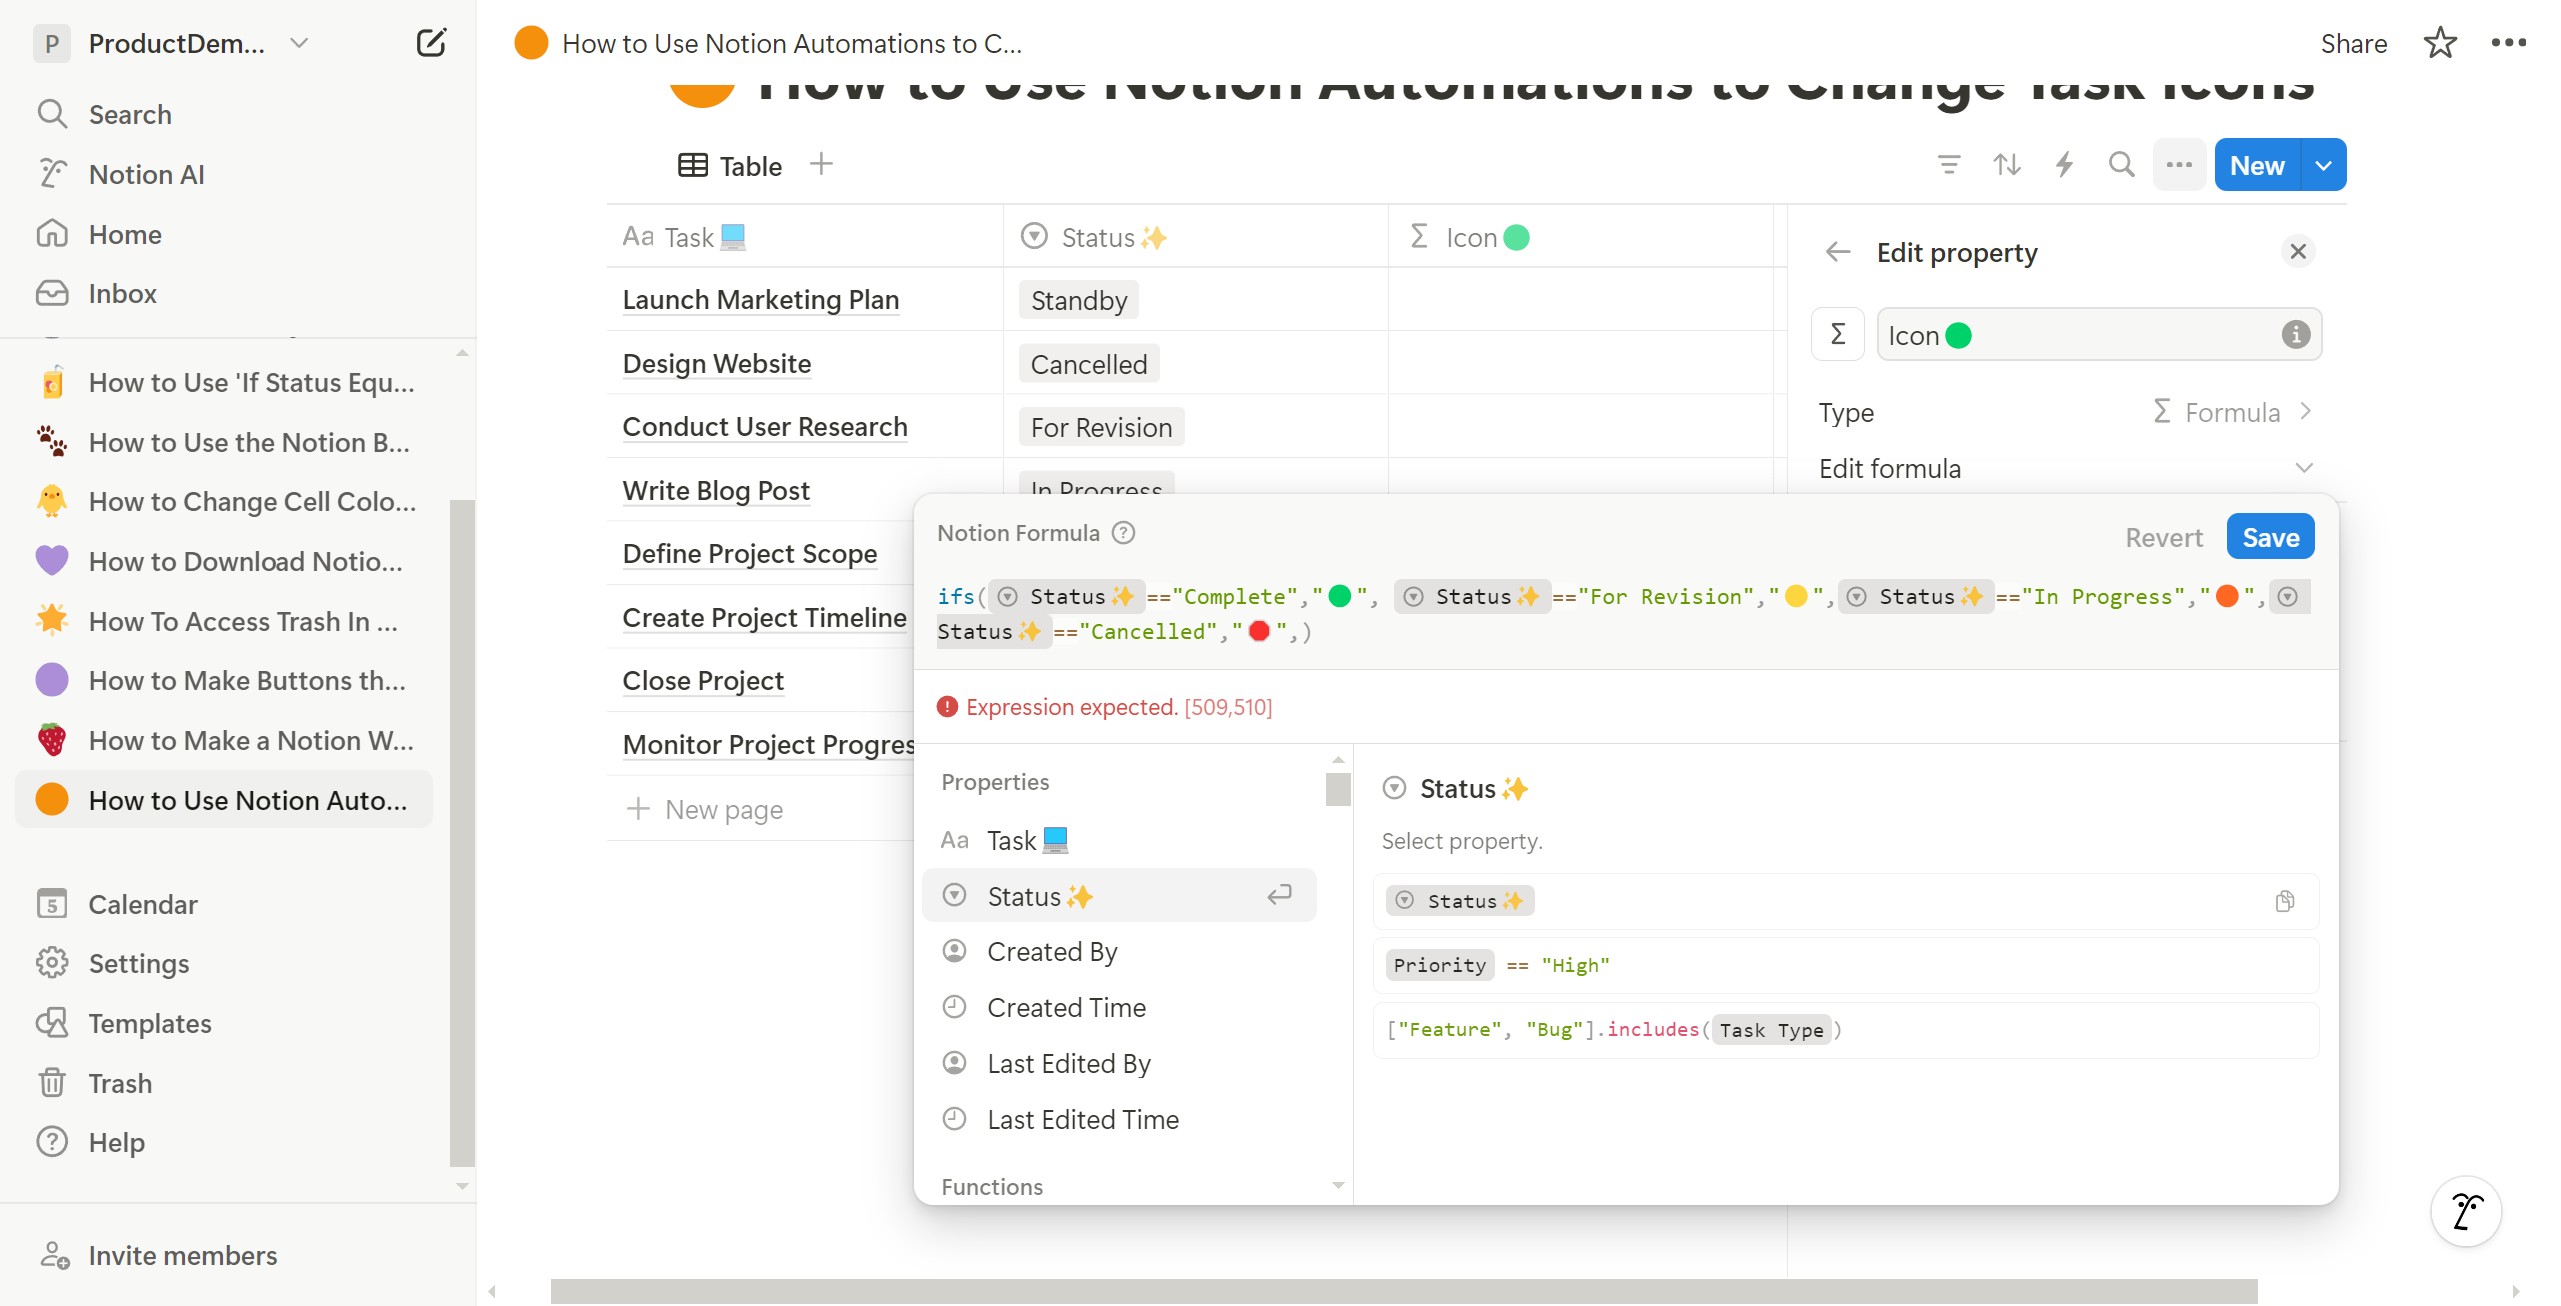Viewport: 2561px width, 1306px height.
Task: Open the database three-dot options menu
Action: click(2179, 165)
